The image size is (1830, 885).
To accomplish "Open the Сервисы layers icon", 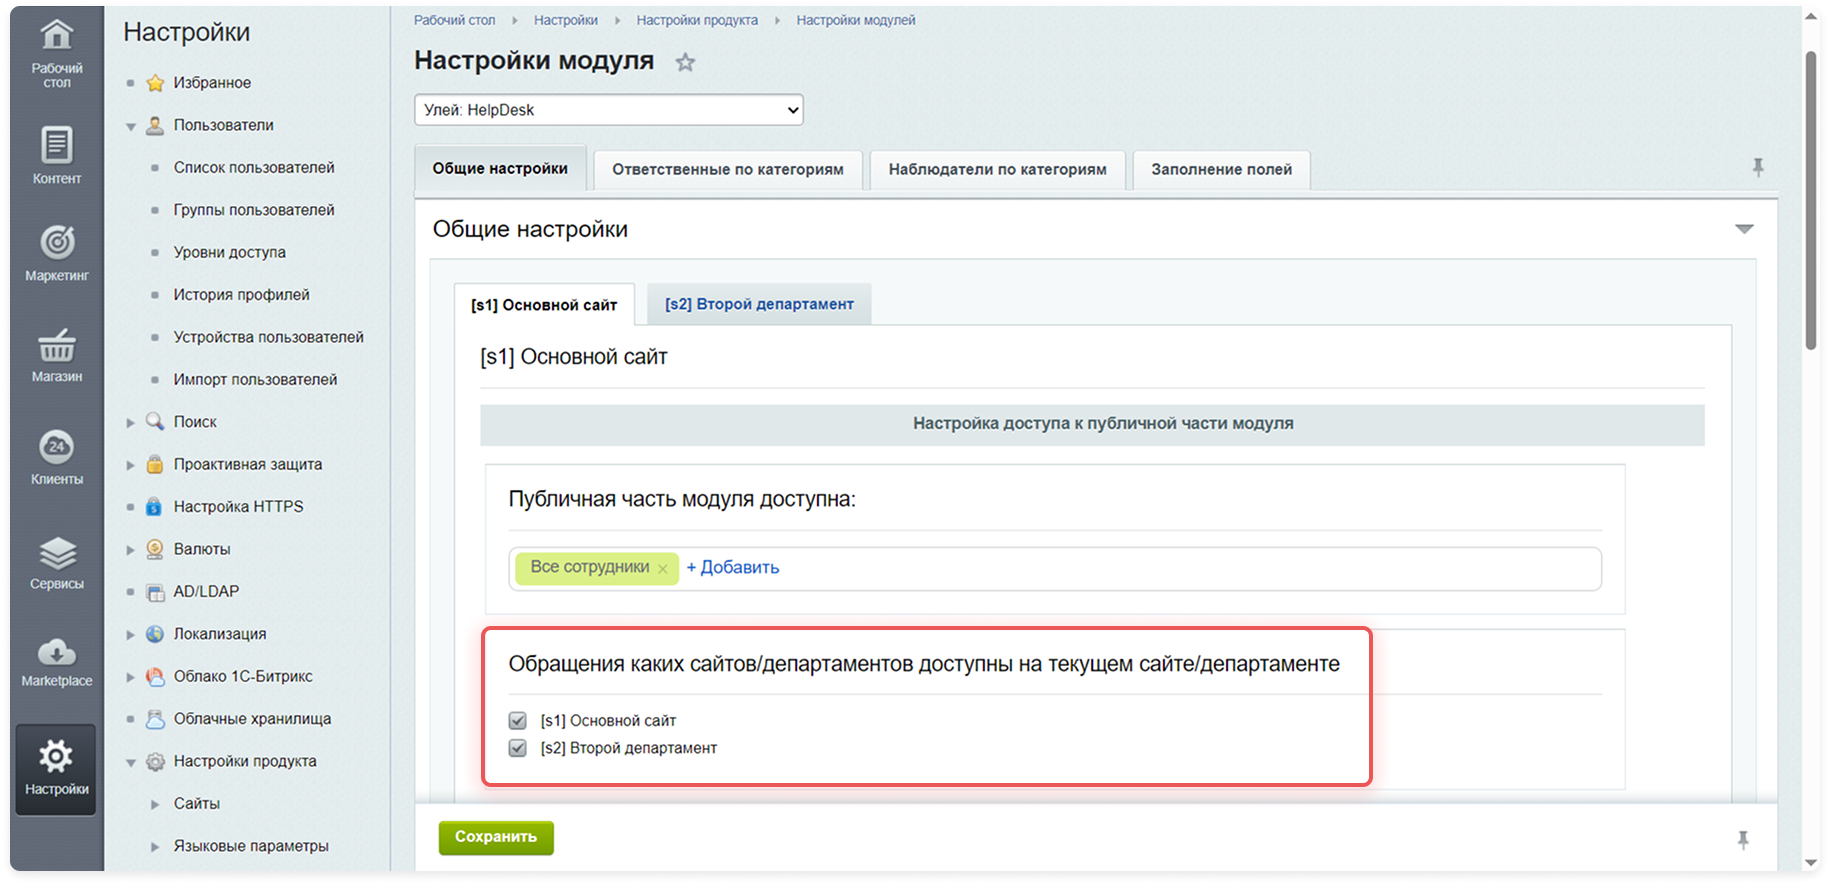I will (57, 552).
